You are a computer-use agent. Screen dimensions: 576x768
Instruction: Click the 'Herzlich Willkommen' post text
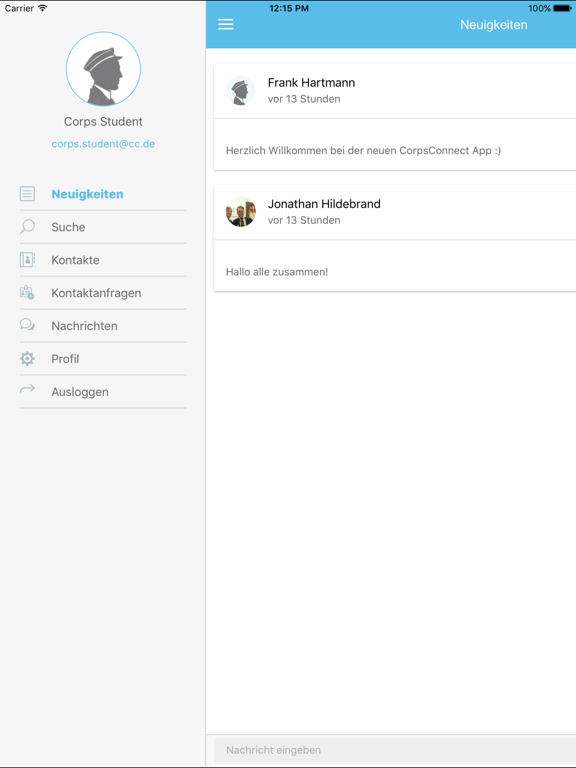pos(363,150)
